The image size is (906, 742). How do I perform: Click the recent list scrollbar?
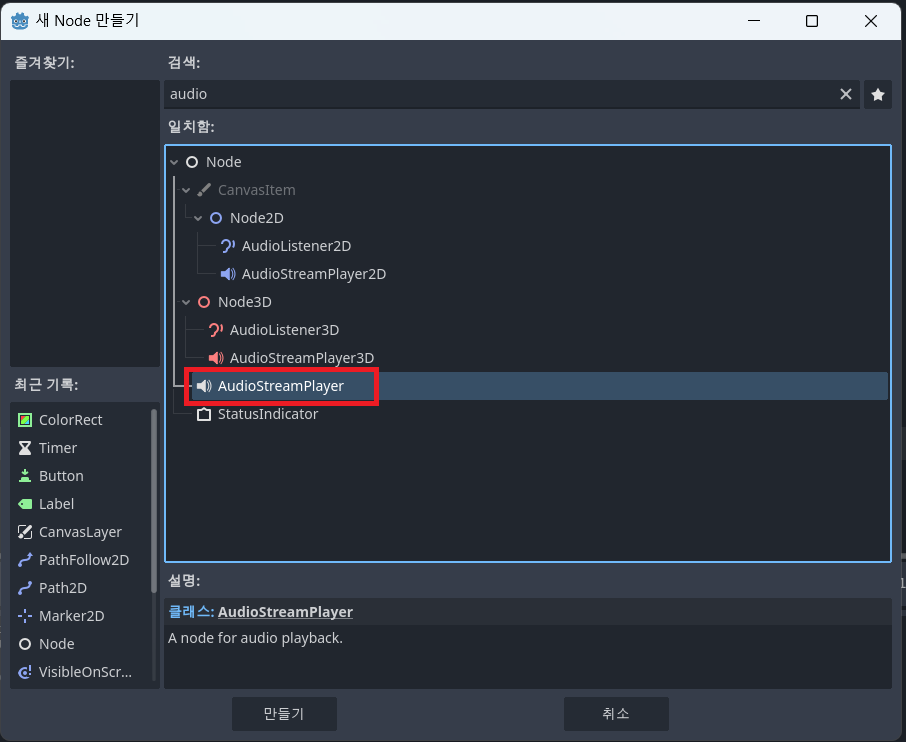[x=154, y=501]
